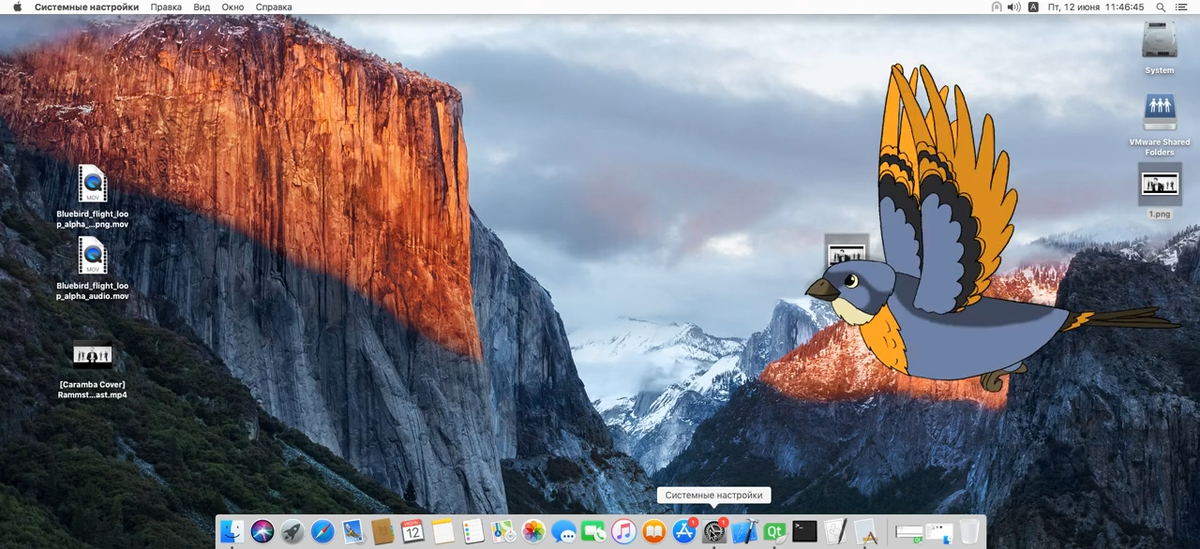Open green FaceTime icon in Dock
This screenshot has width=1200, height=549.
[594, 531]
